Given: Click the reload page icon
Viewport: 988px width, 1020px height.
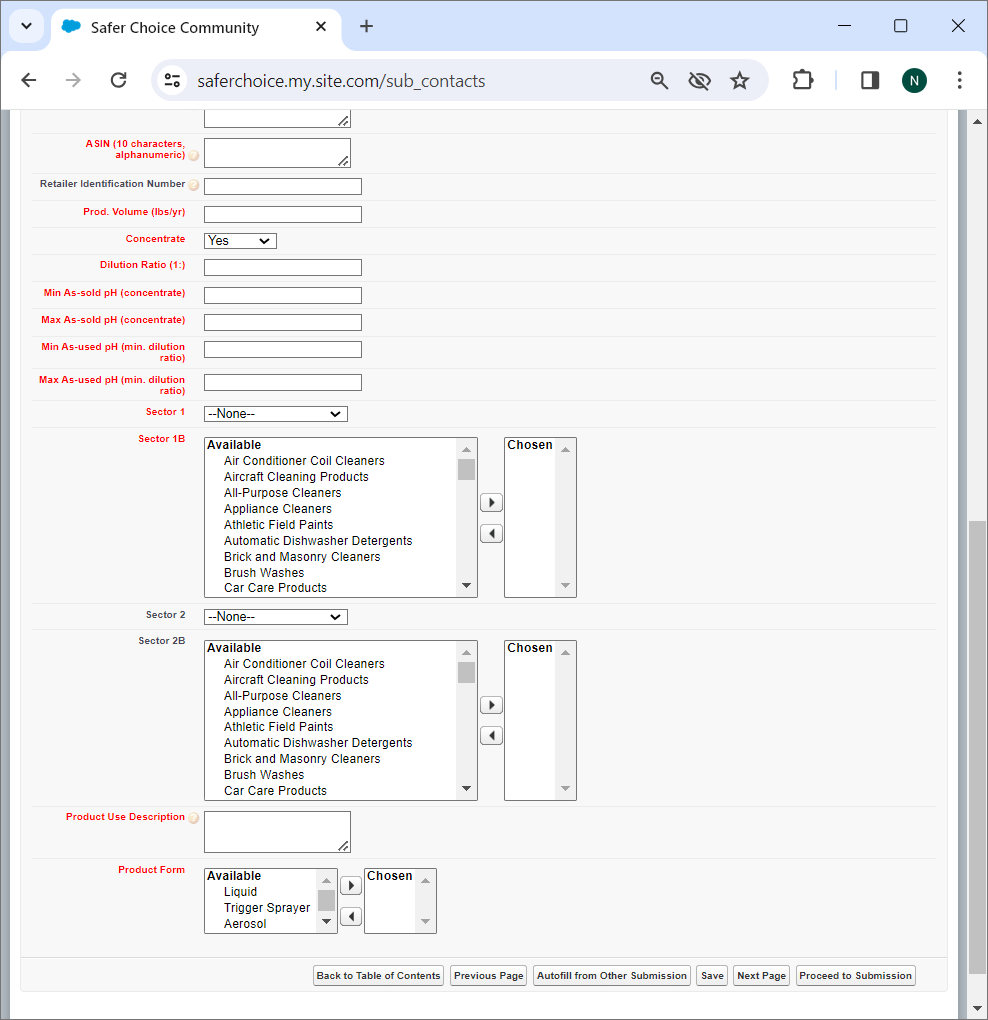Looking at the screenshot, I should 118,81.
